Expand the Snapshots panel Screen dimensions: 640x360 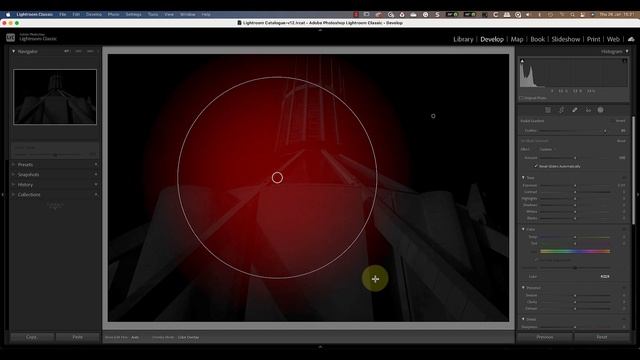(x=13, y=174)
